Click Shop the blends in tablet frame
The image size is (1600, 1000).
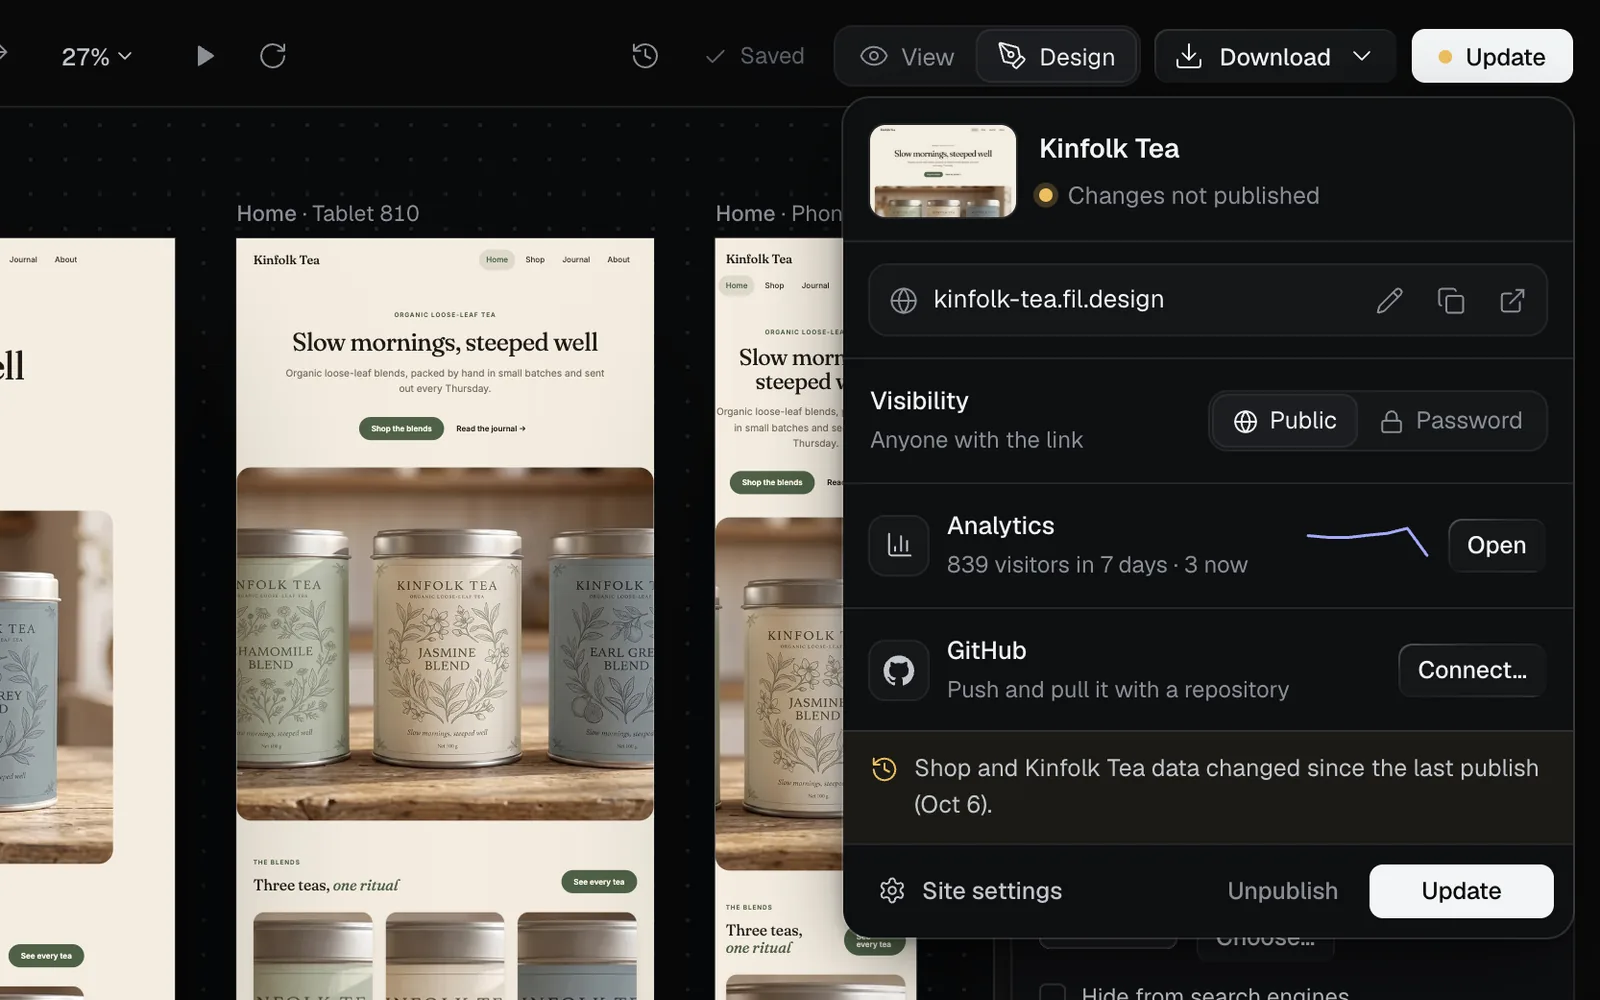coord(401,429)
